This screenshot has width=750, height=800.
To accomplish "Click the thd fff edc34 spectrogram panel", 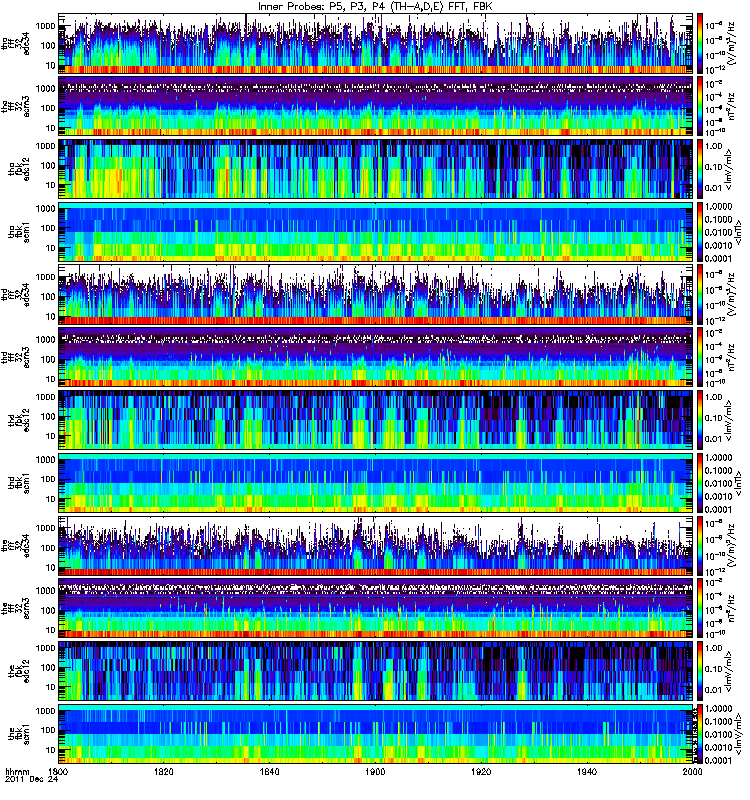I will click(x=376, y=294).
